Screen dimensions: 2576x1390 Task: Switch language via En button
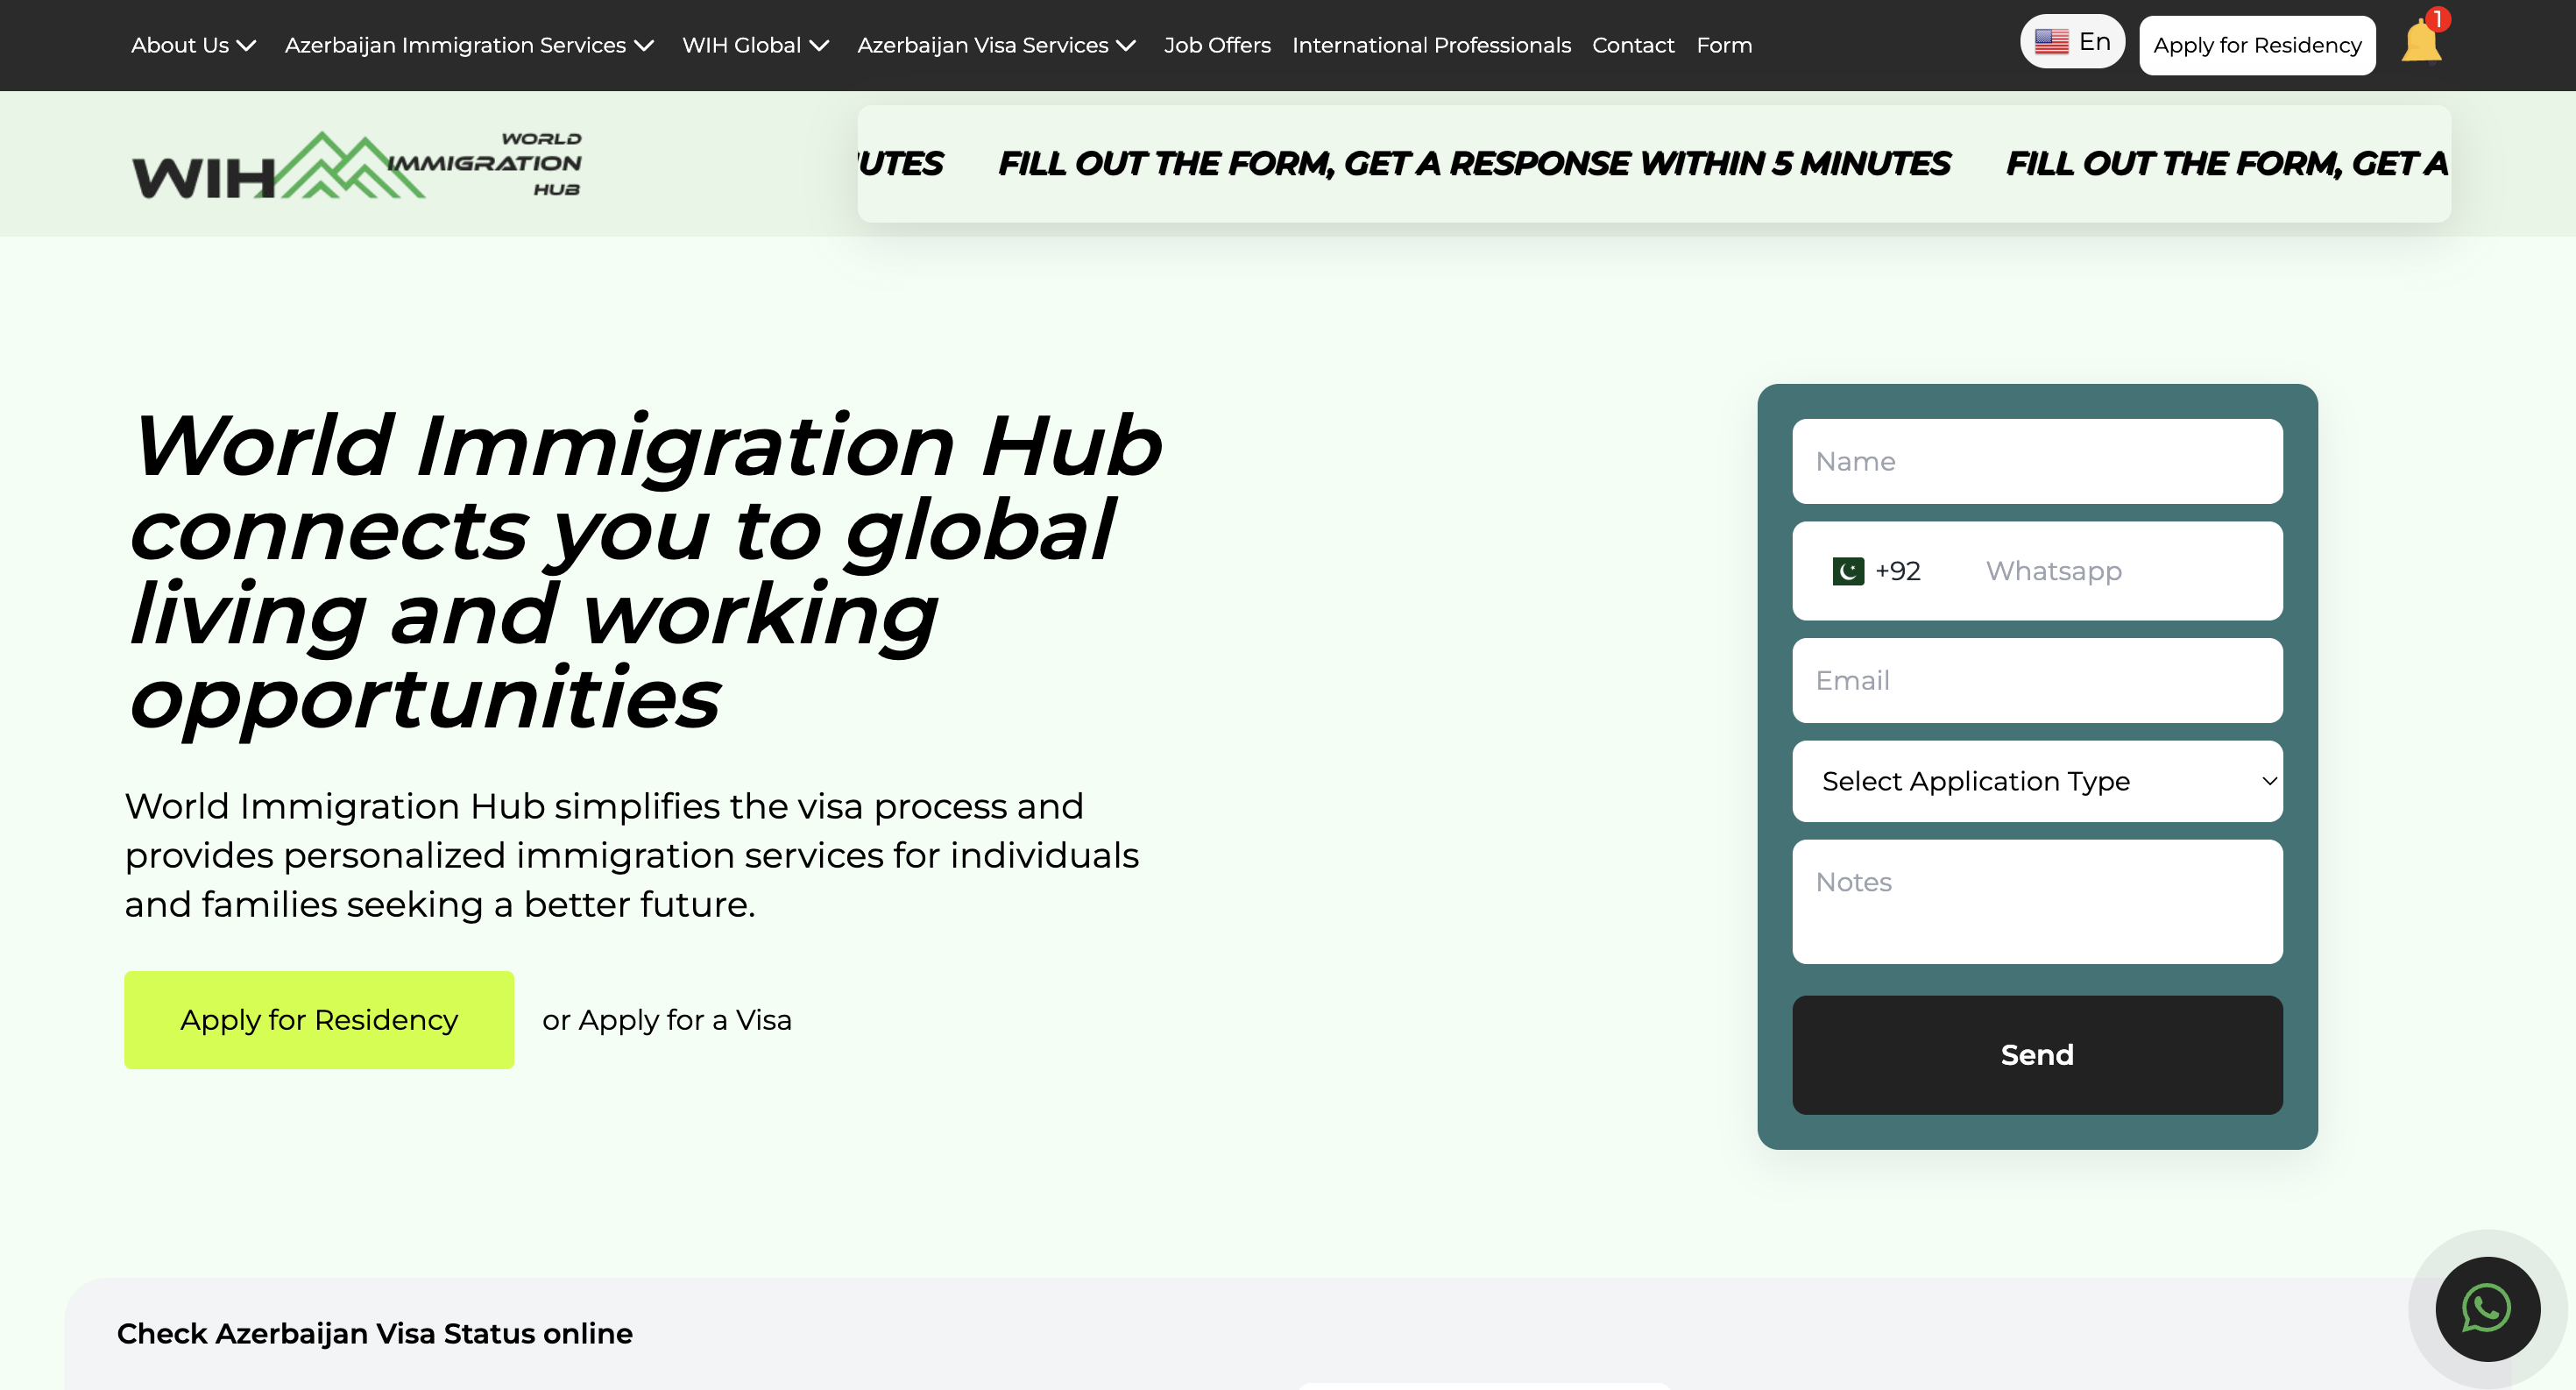point(2094,42)
